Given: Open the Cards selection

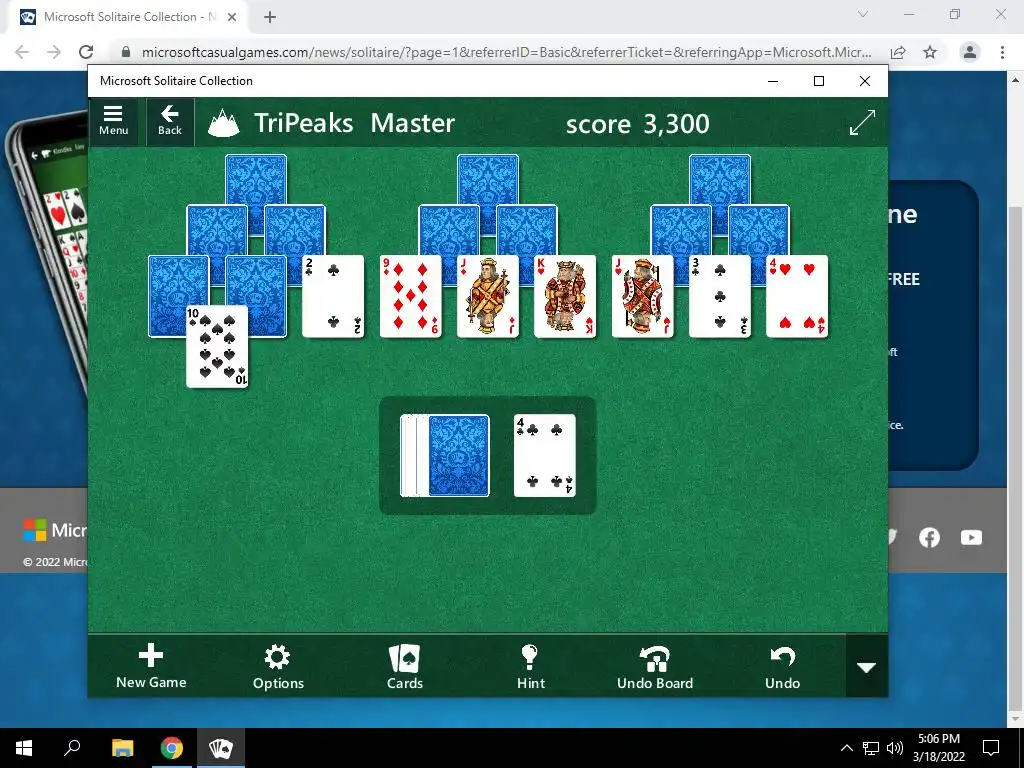Looking at the screenshot, I should tap(404, 666).
